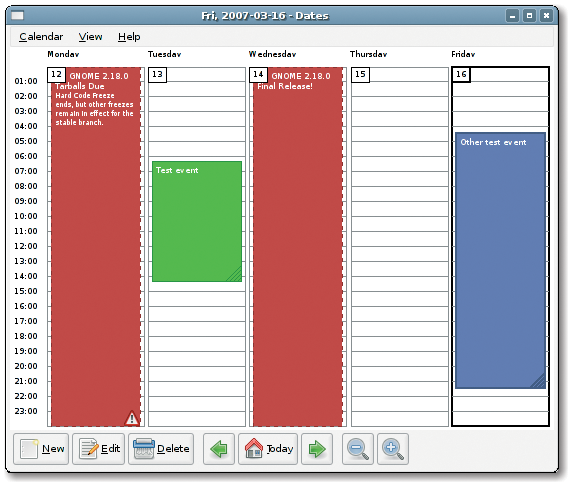Select the blue Other test event on Friday
Image resolution: width=568 pixels, height=482 pixels.
[500, 260]
